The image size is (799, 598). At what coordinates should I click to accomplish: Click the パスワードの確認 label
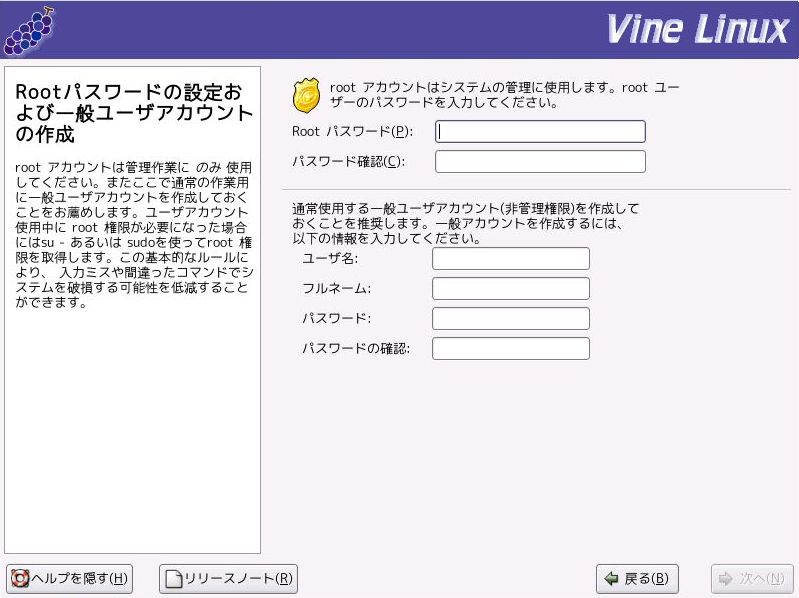356,348
